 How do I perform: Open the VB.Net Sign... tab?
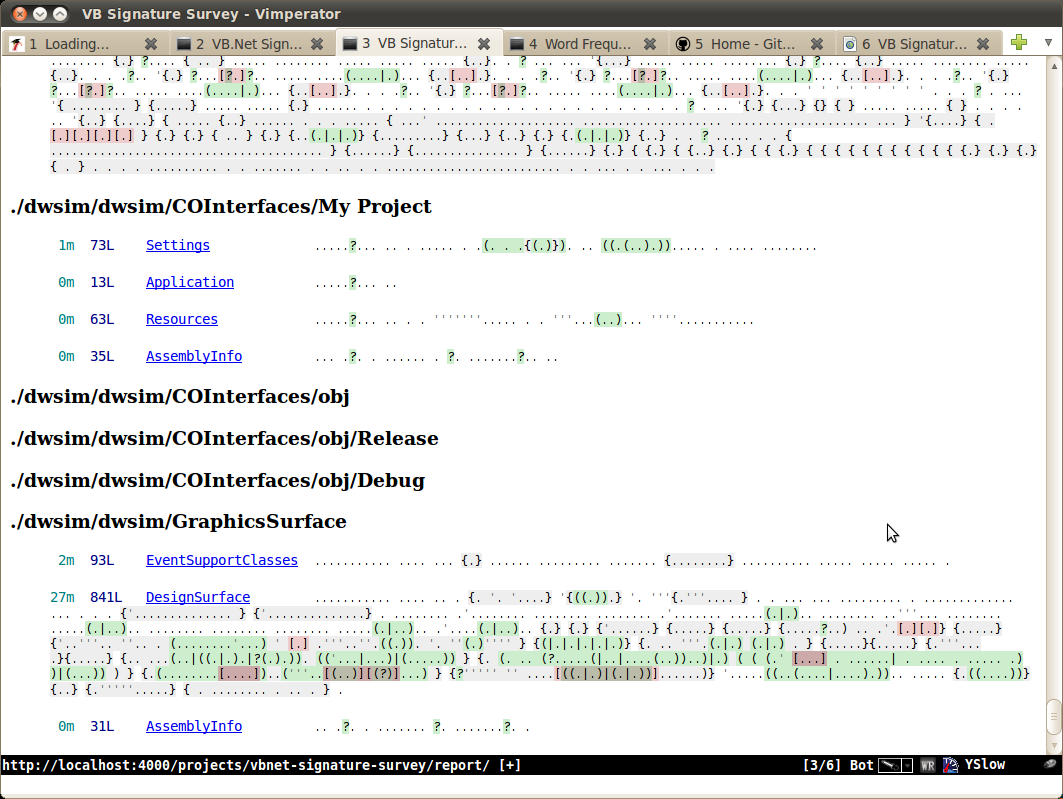click(252, 44)
